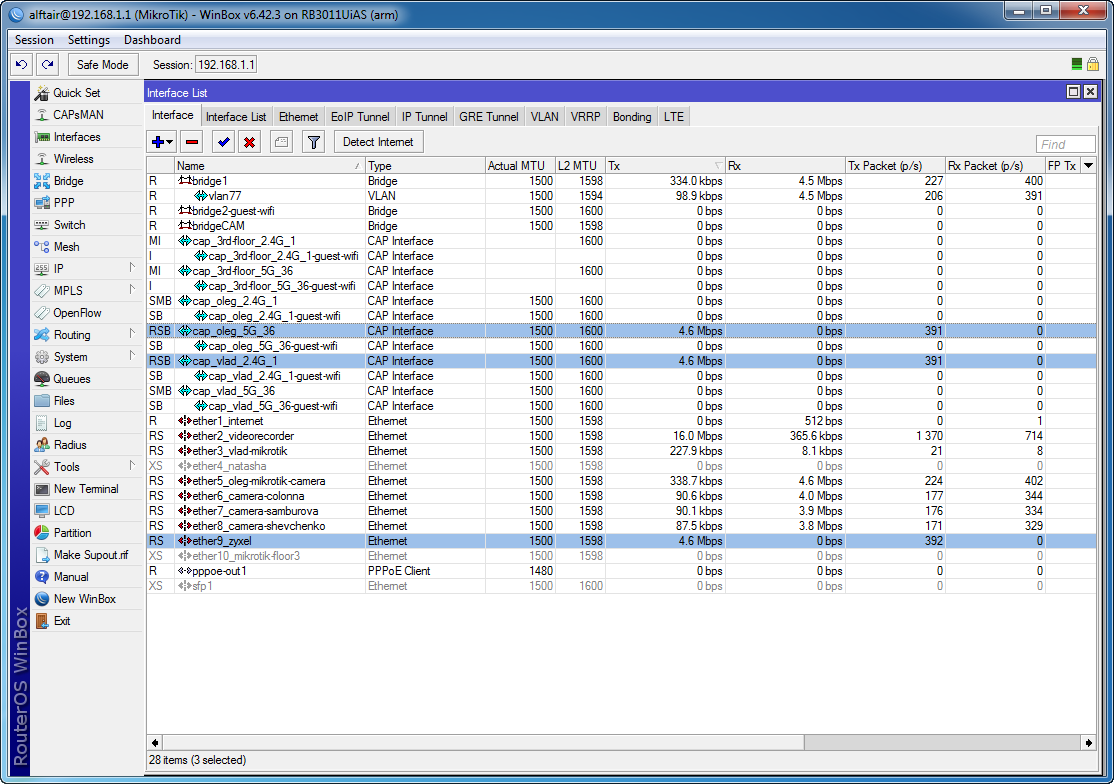The image size is (1114, 784).
Task: Expand the IP submenu
Action: click(132, 268)
